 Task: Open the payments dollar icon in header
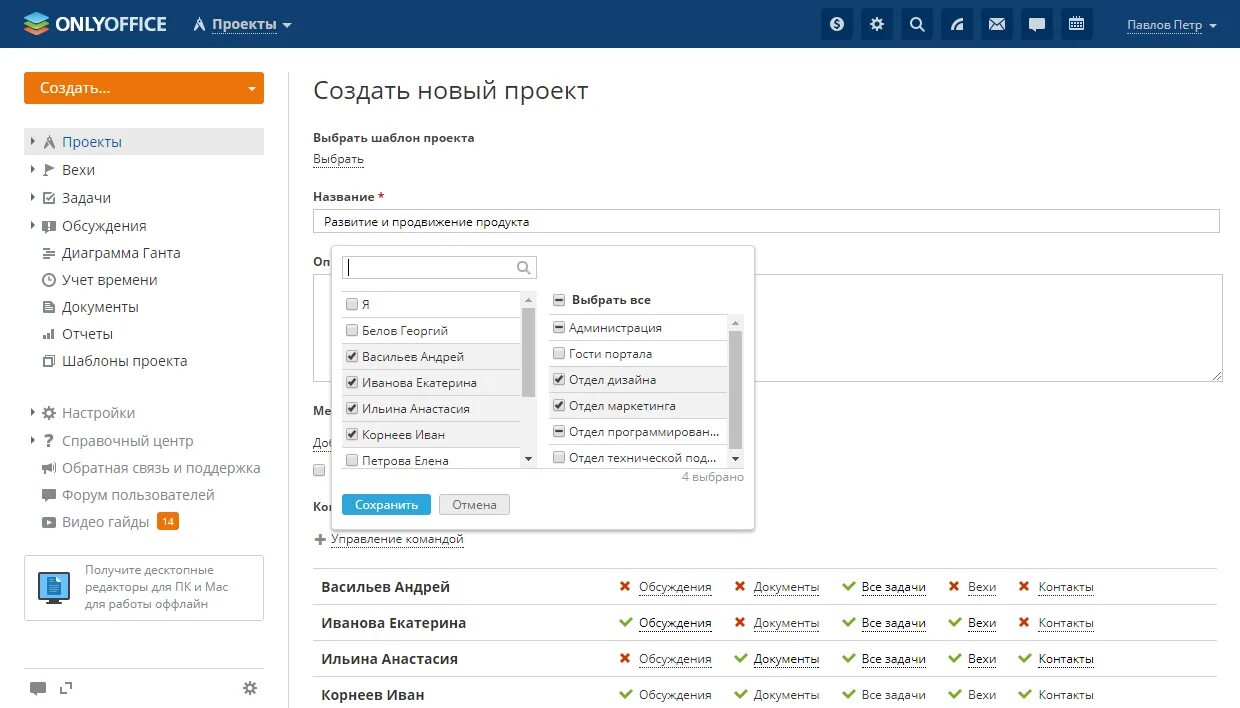pos(837,24)
